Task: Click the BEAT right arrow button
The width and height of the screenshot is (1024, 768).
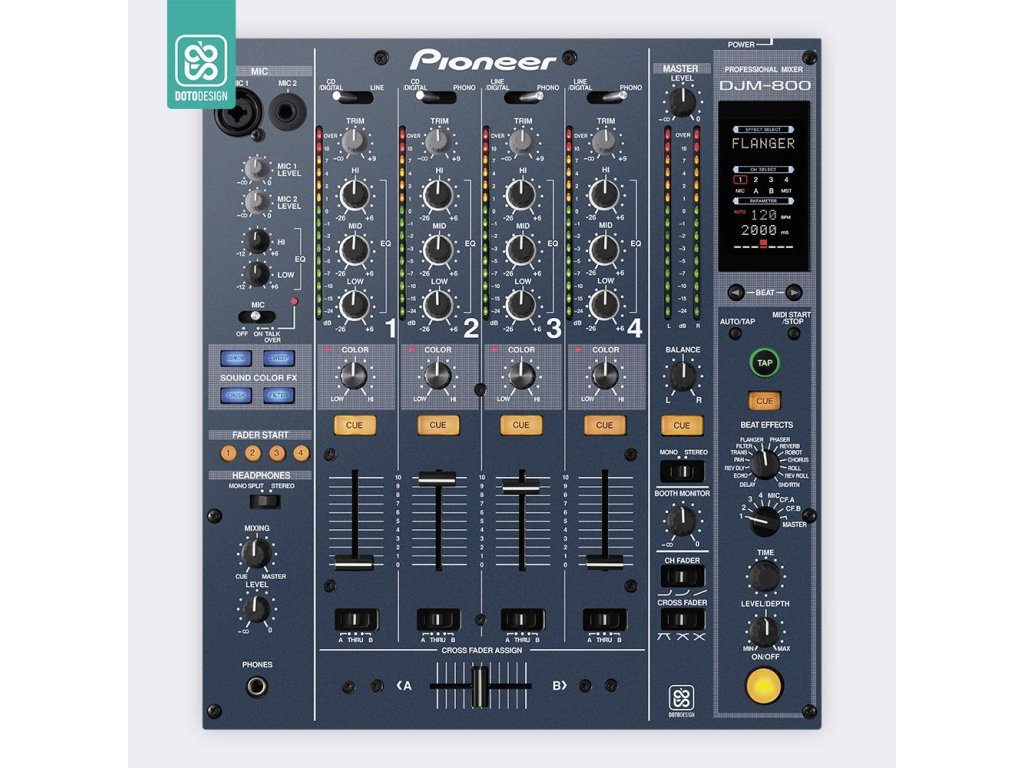Action: pyautogui.click(x=793, y=293)
